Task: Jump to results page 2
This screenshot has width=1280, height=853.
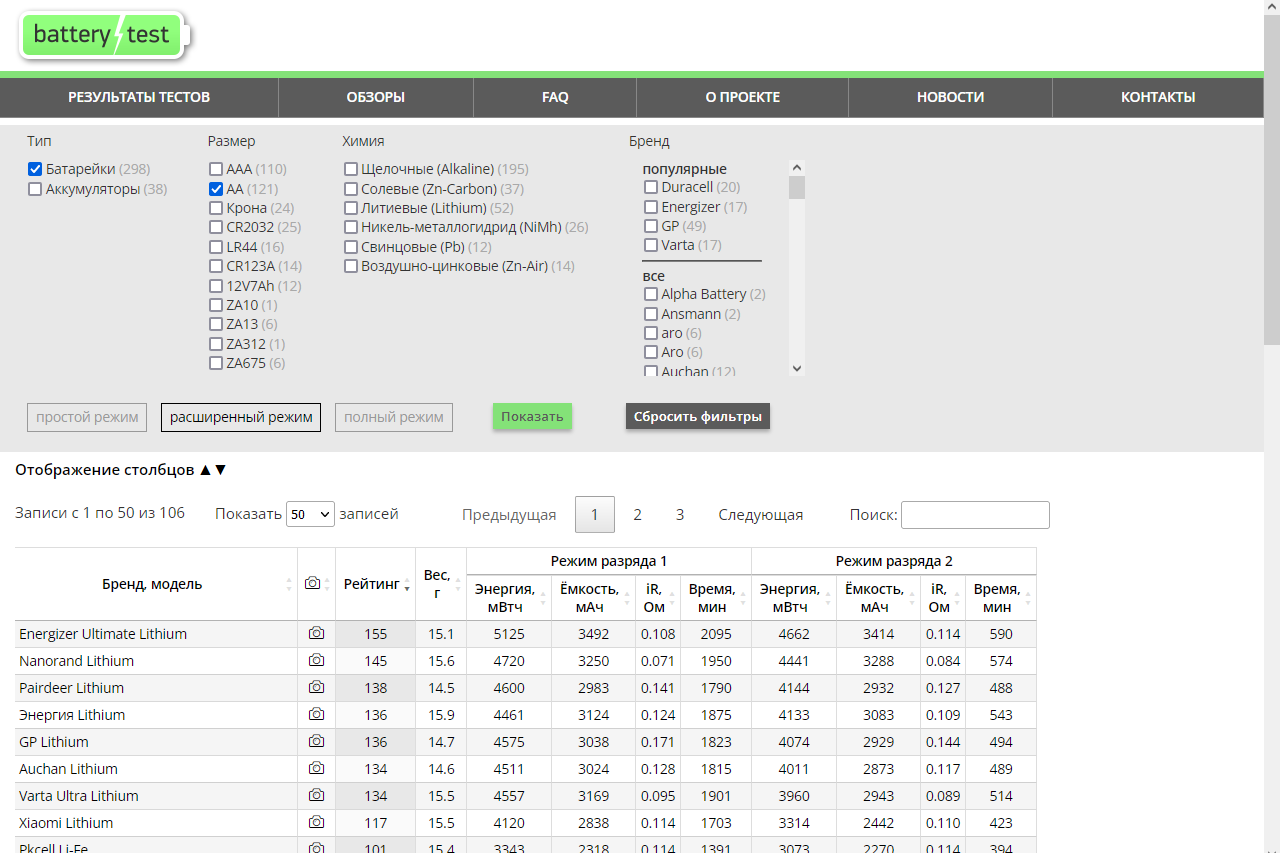Action: click(x=637, y=515)
